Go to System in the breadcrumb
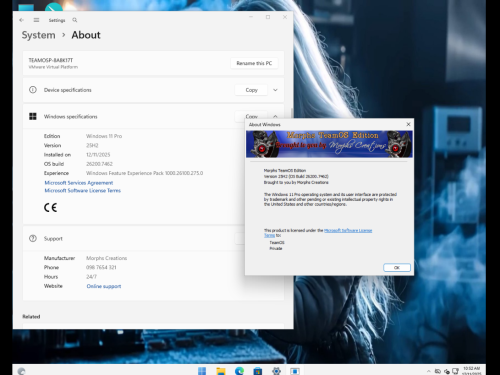 (x=39, y=35)
